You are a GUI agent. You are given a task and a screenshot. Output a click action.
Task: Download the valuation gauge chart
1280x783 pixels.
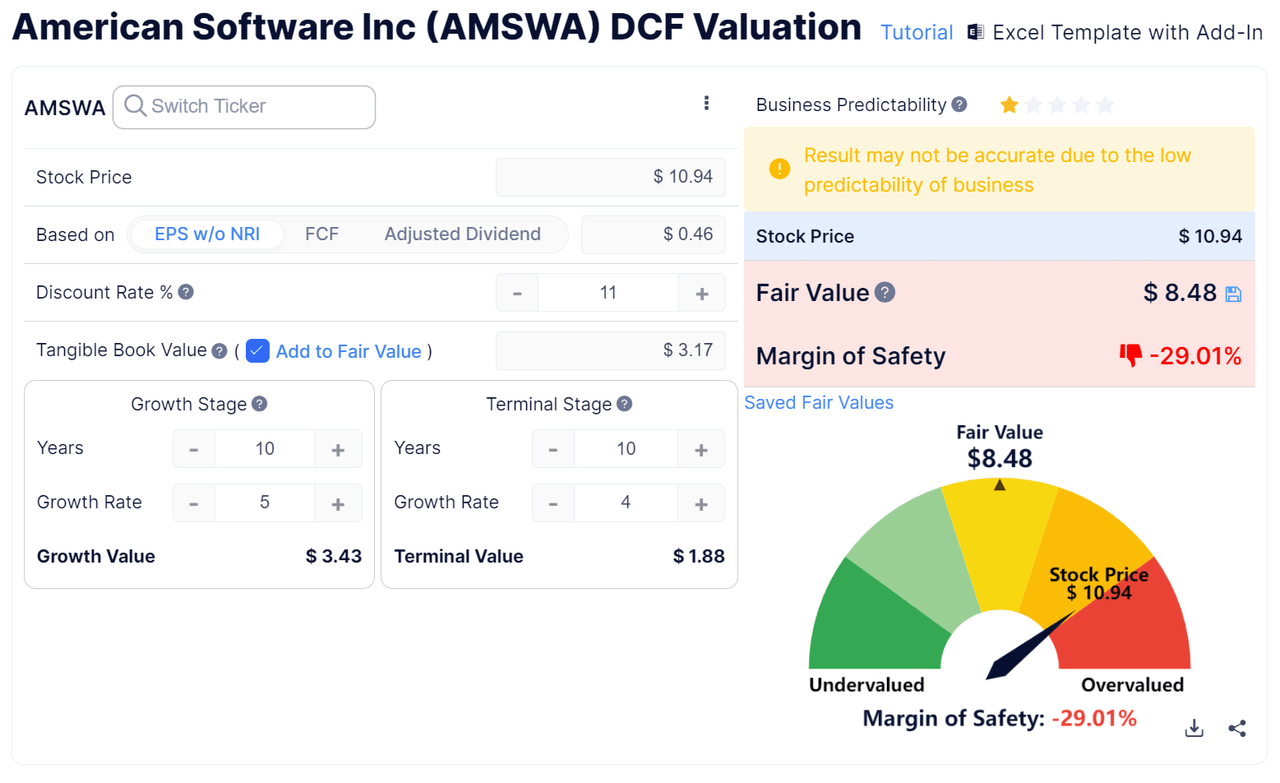point(1194,728)
